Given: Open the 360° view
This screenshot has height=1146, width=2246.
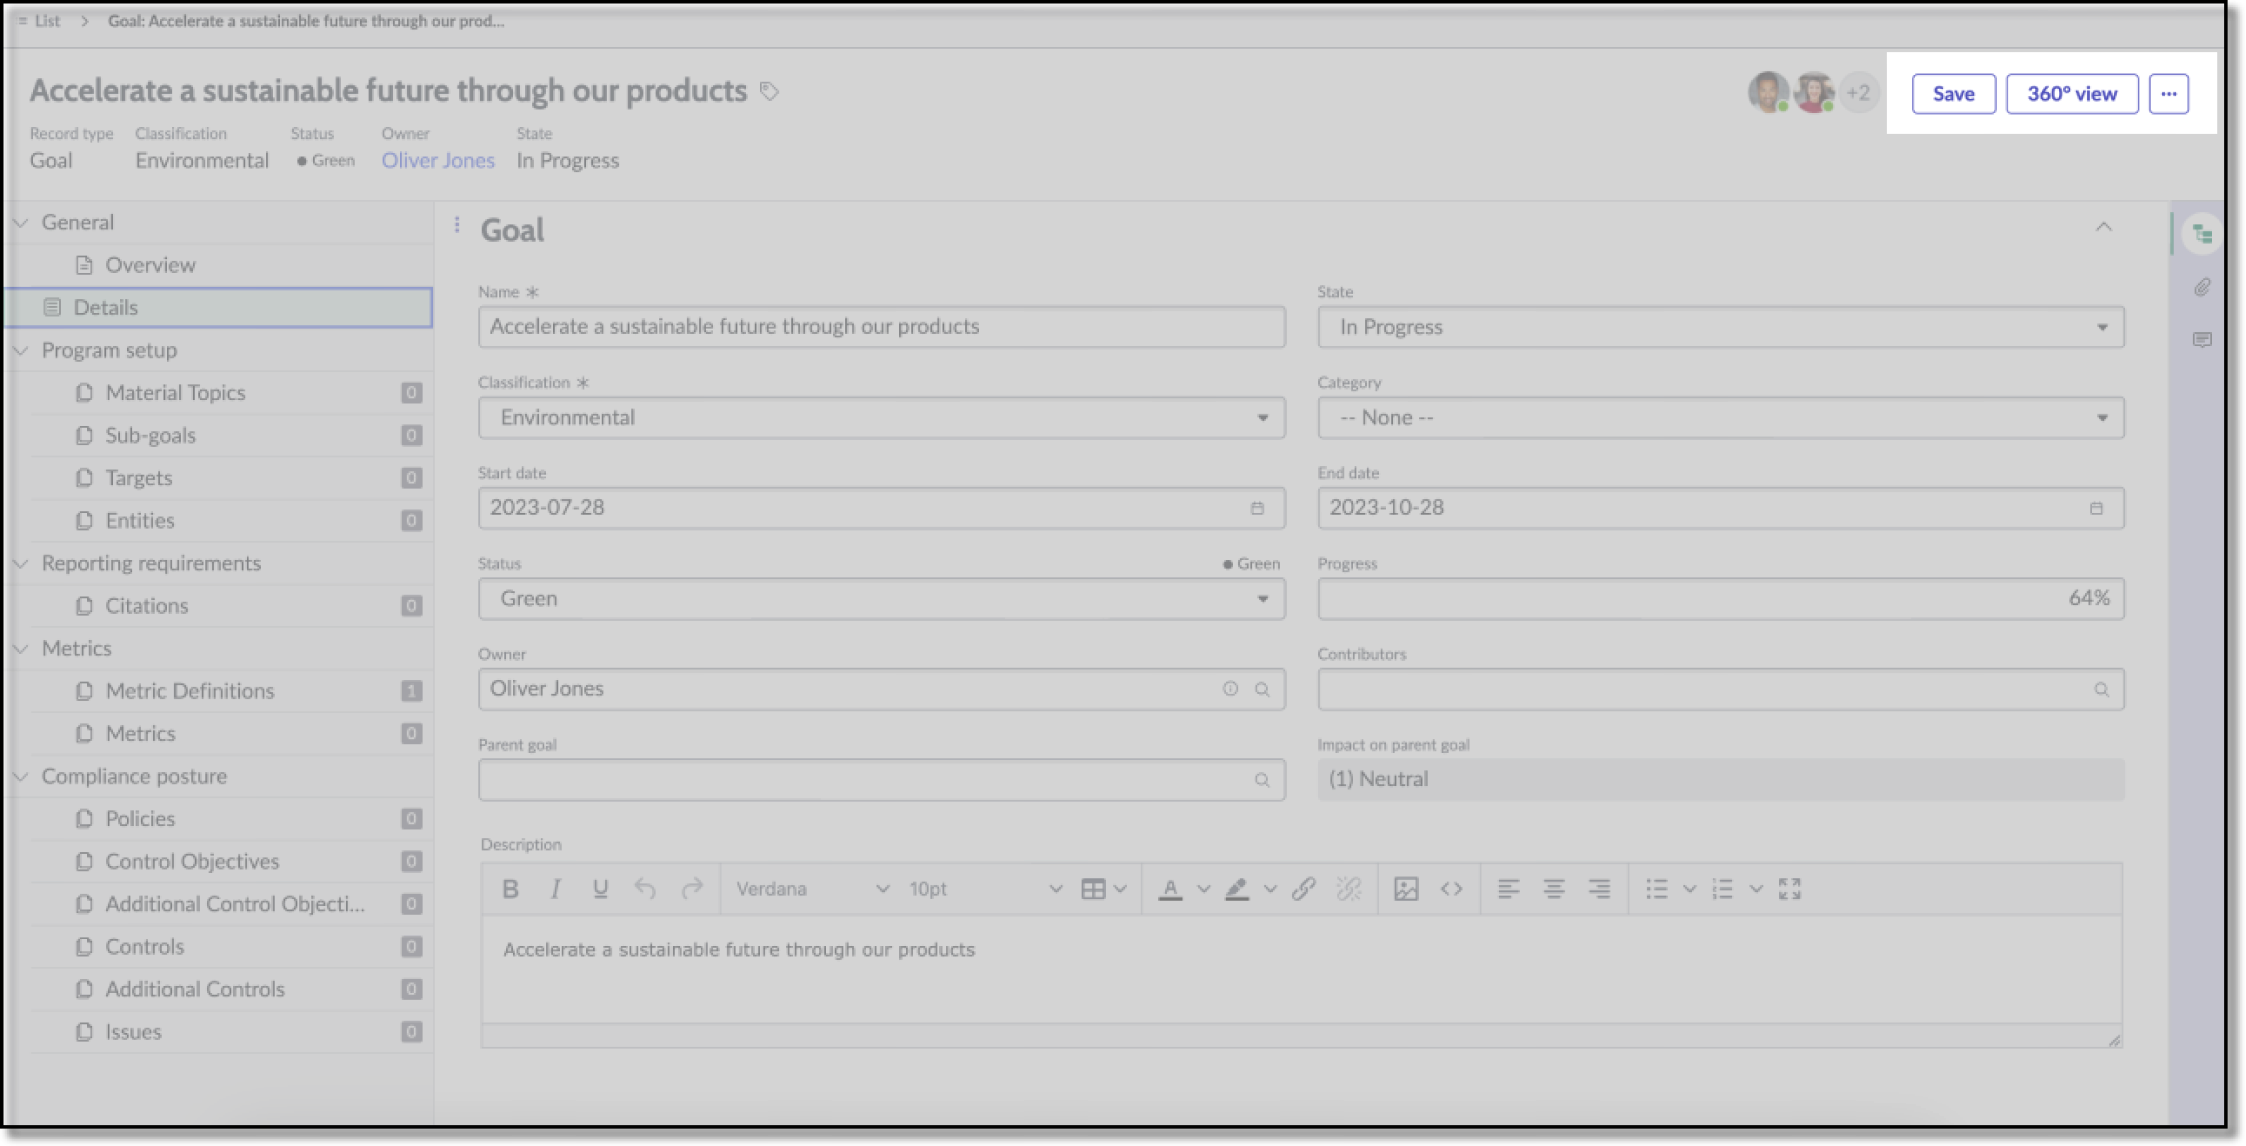Looking at the screenshot, I should point(2071,93).
